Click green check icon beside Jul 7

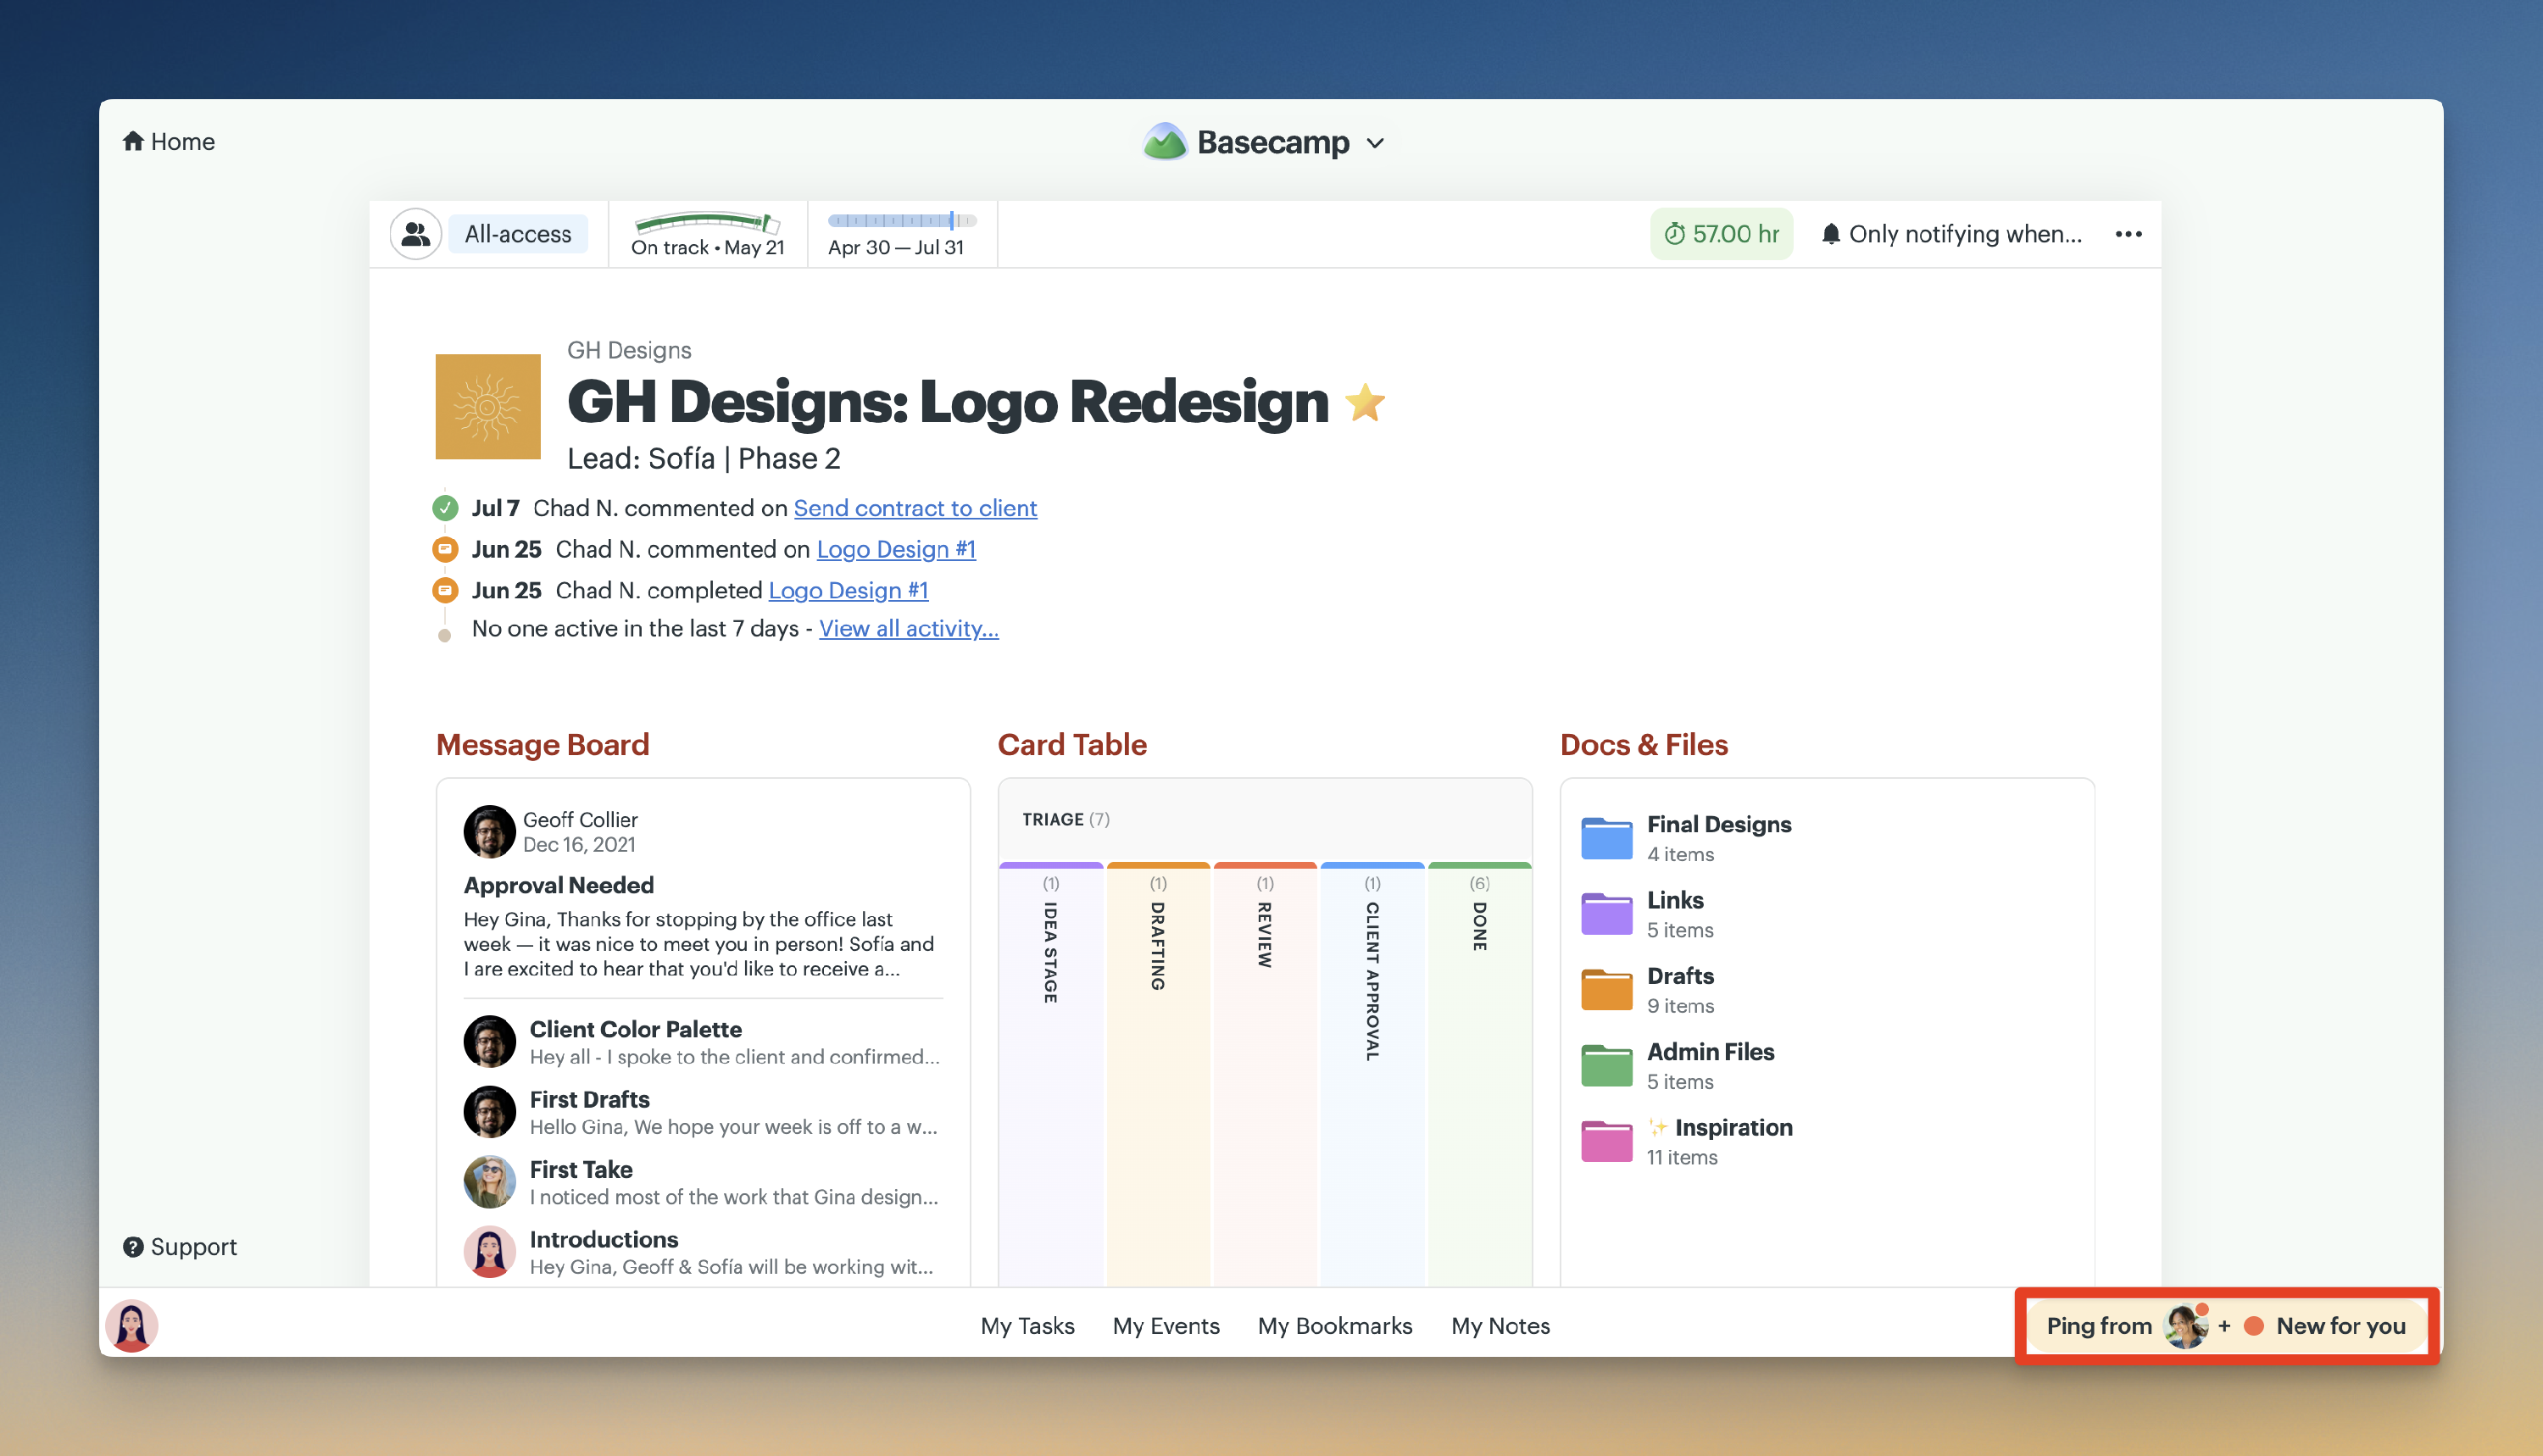tap(445, 508)
